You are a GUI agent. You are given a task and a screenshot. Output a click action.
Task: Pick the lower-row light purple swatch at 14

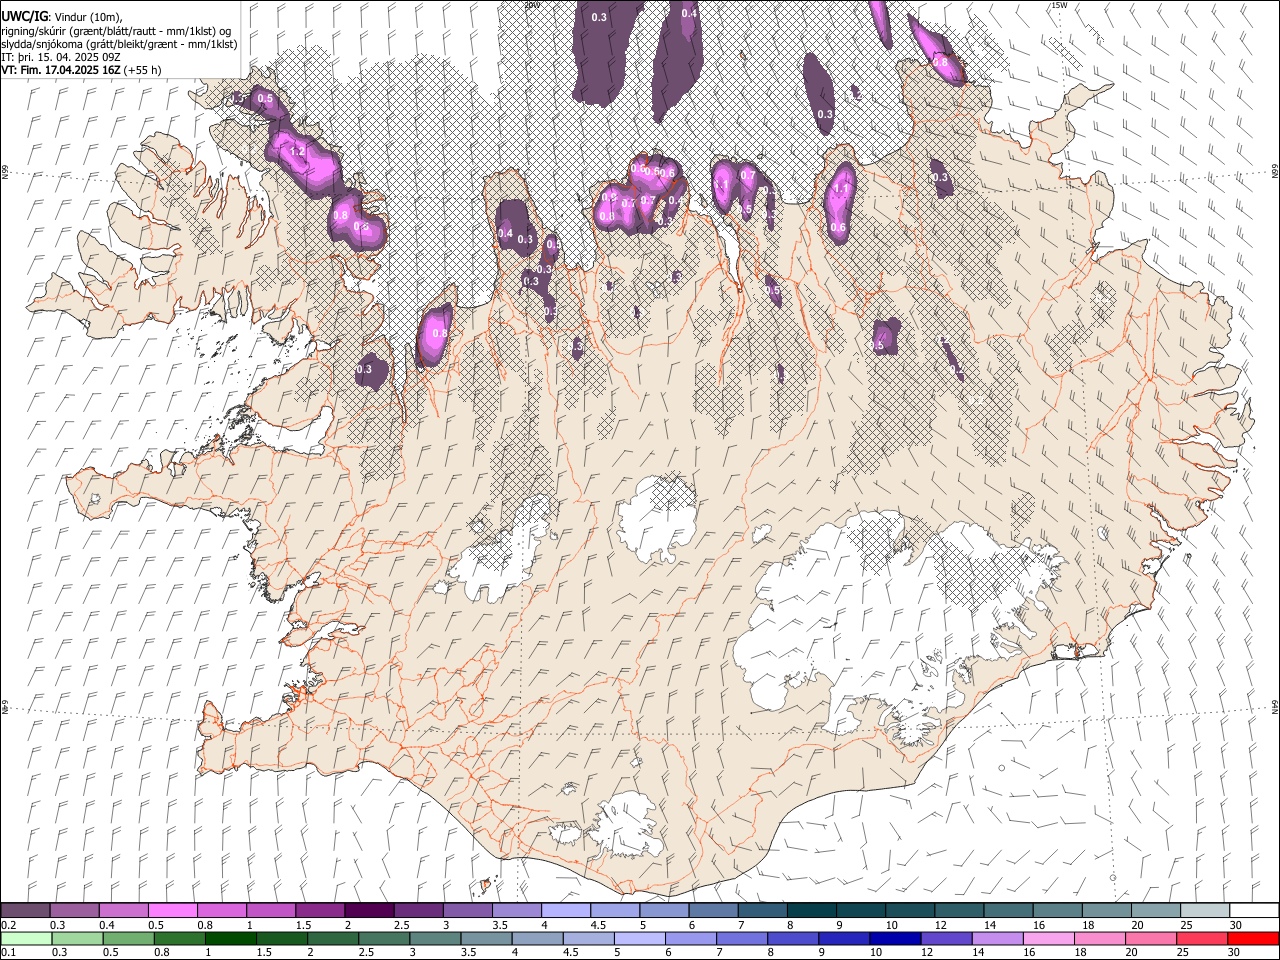click(x=997, y=939)
